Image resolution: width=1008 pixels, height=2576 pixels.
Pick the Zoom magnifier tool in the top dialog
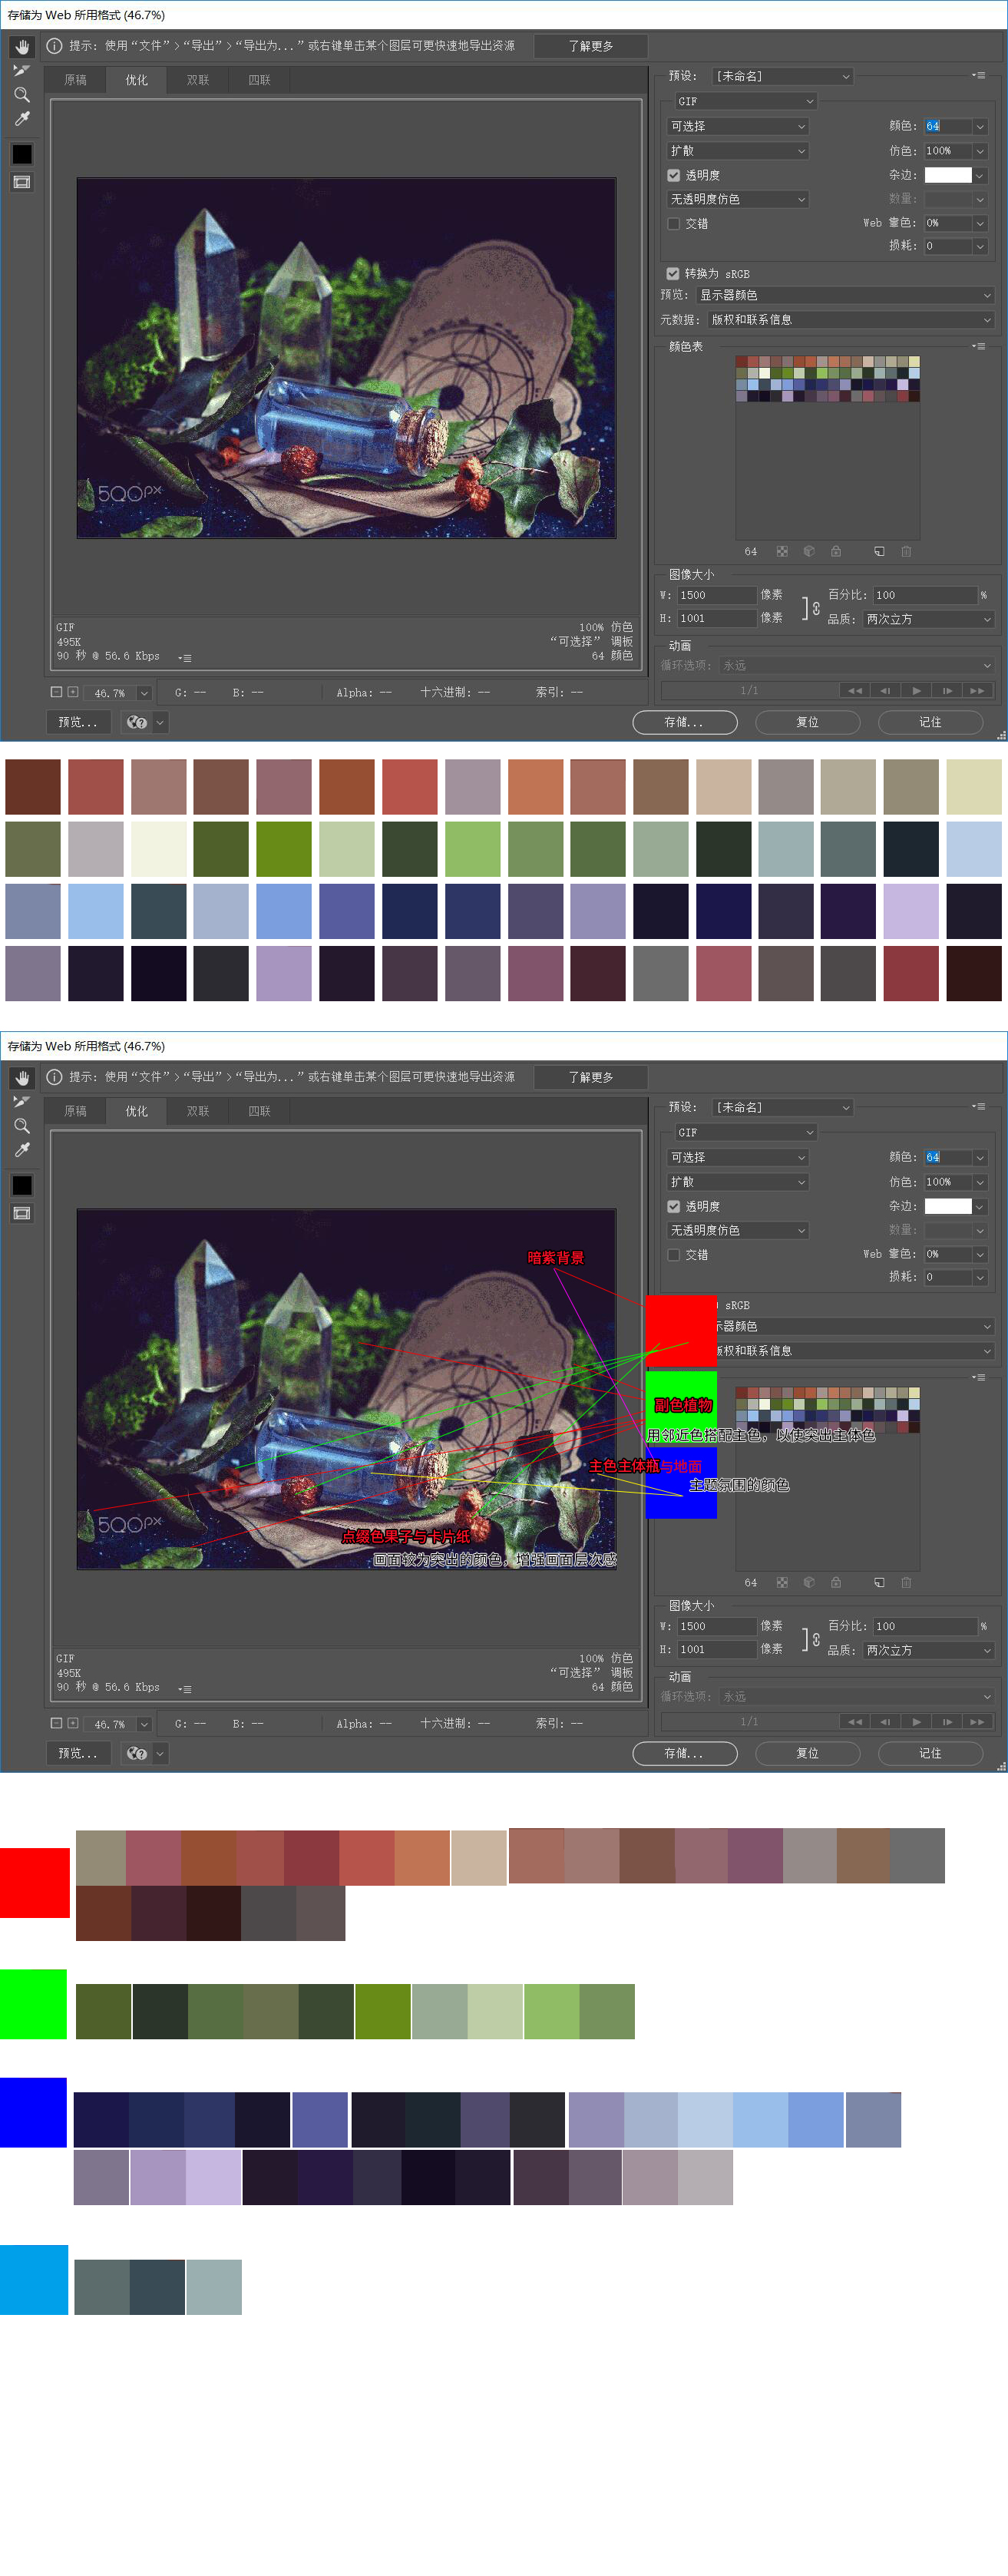click(22, 95)
